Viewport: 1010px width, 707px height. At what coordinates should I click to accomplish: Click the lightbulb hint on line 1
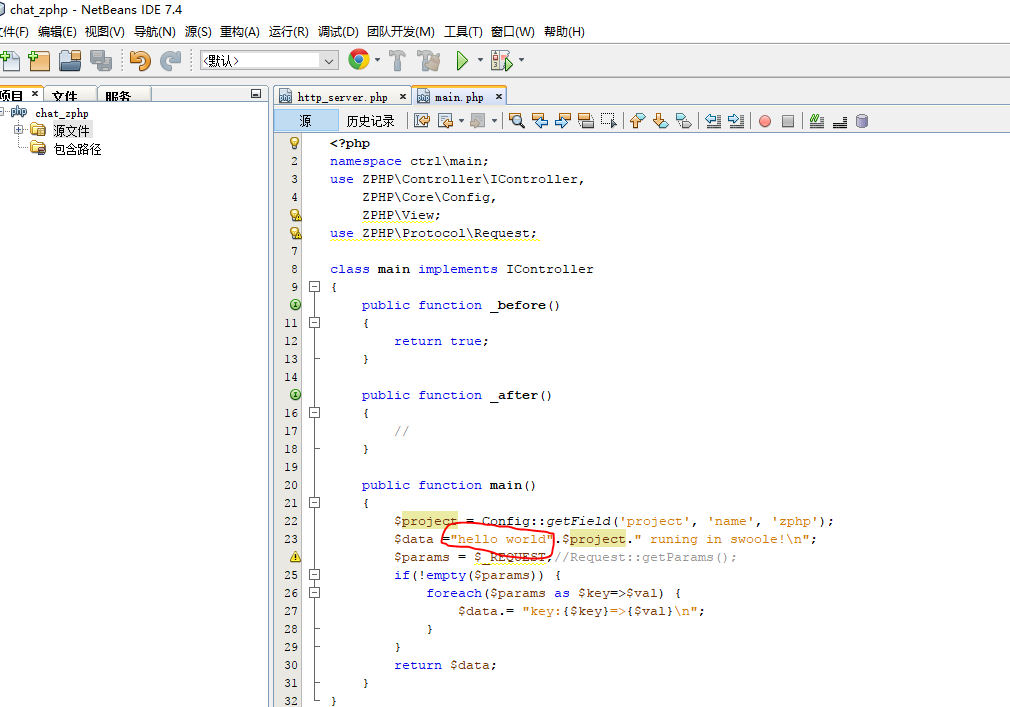click(x=294, y=143)
